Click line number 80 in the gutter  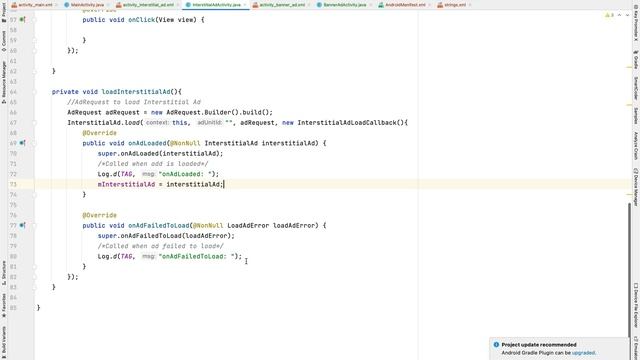coord(13,256)
